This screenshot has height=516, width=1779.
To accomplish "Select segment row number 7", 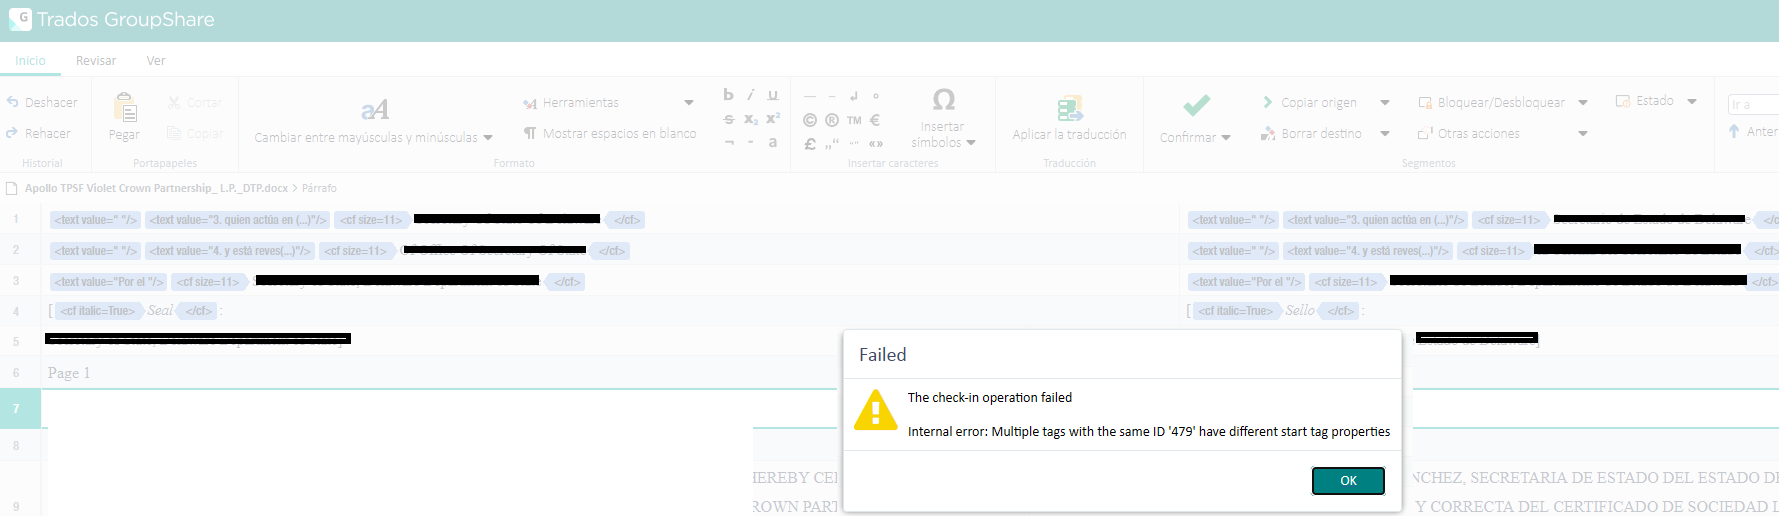I will point(16,408).
